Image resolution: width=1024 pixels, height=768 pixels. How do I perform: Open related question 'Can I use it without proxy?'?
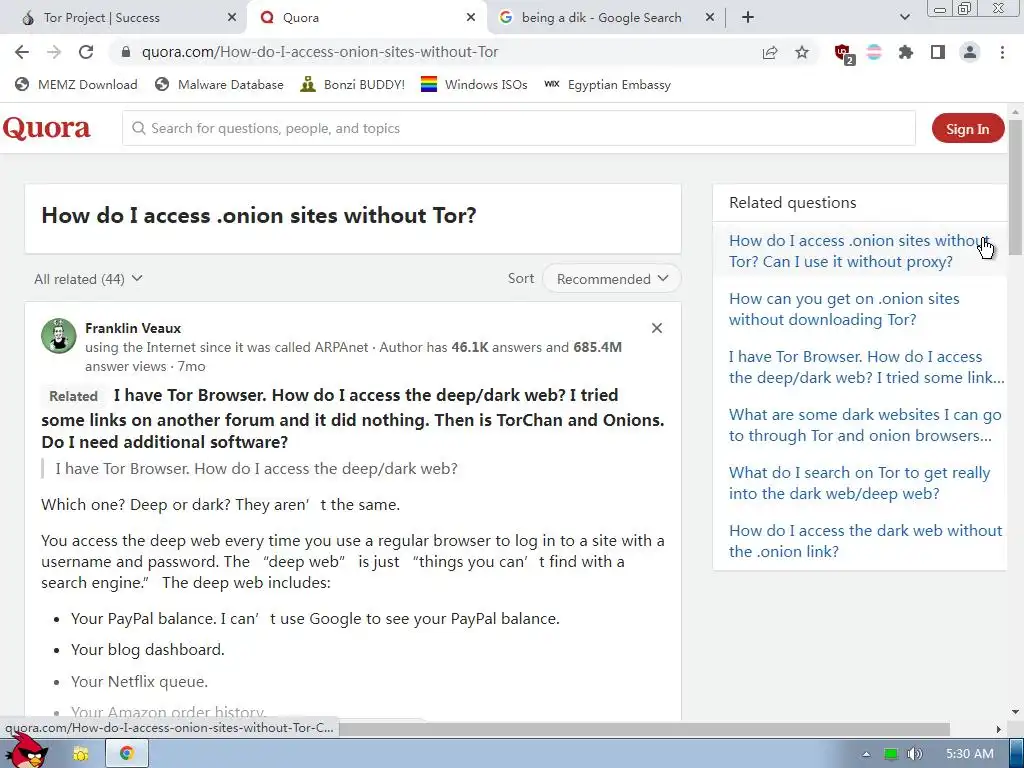tap(859, 251)
